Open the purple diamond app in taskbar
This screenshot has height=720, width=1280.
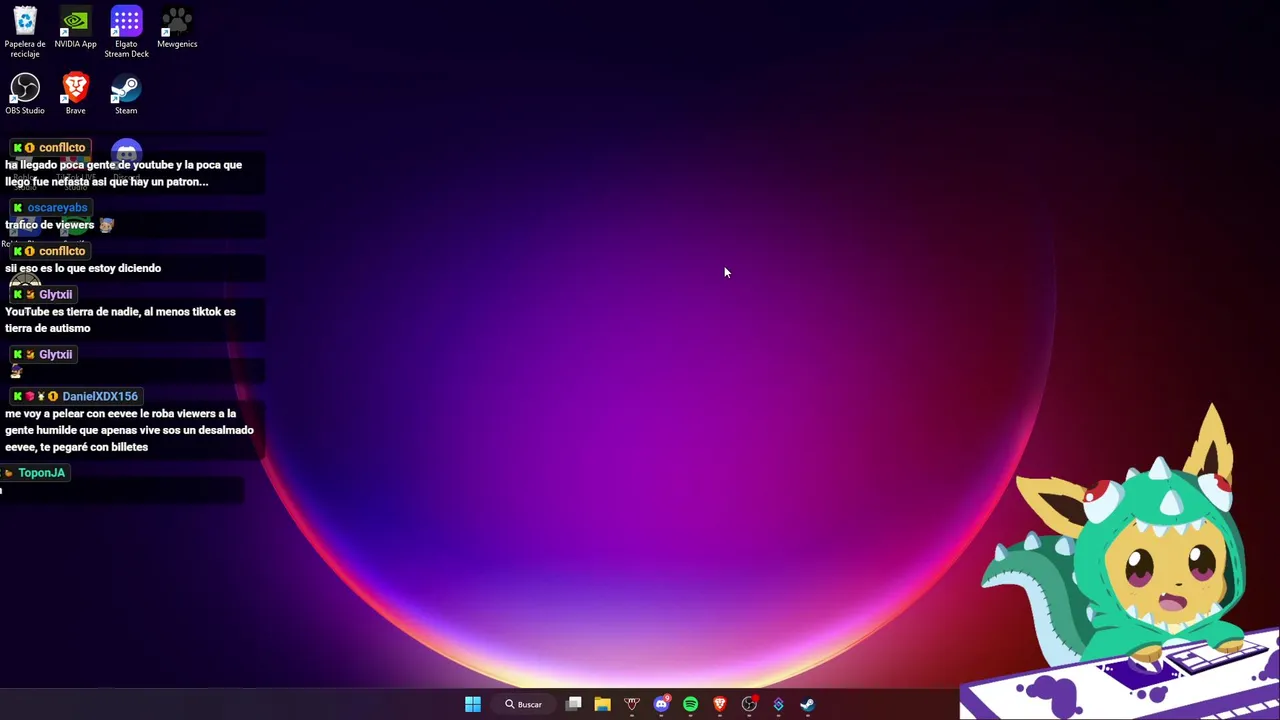[778, 704]
